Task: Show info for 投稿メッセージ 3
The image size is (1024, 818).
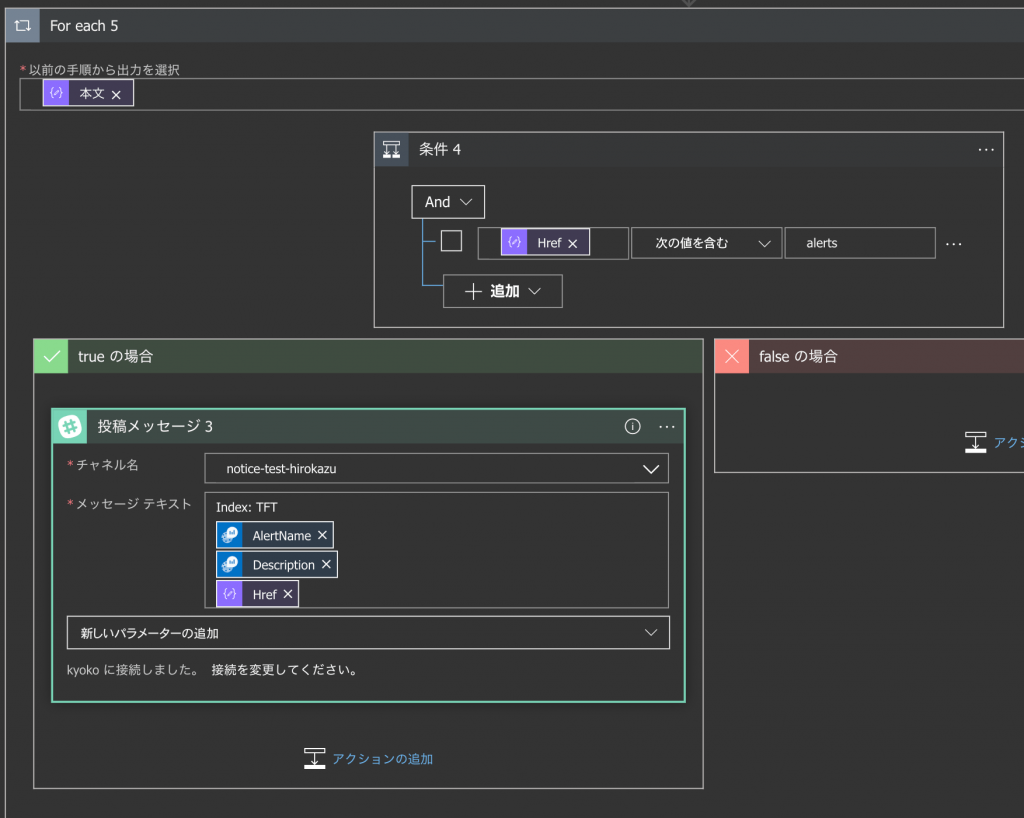Action: click(x=632, y=426)
